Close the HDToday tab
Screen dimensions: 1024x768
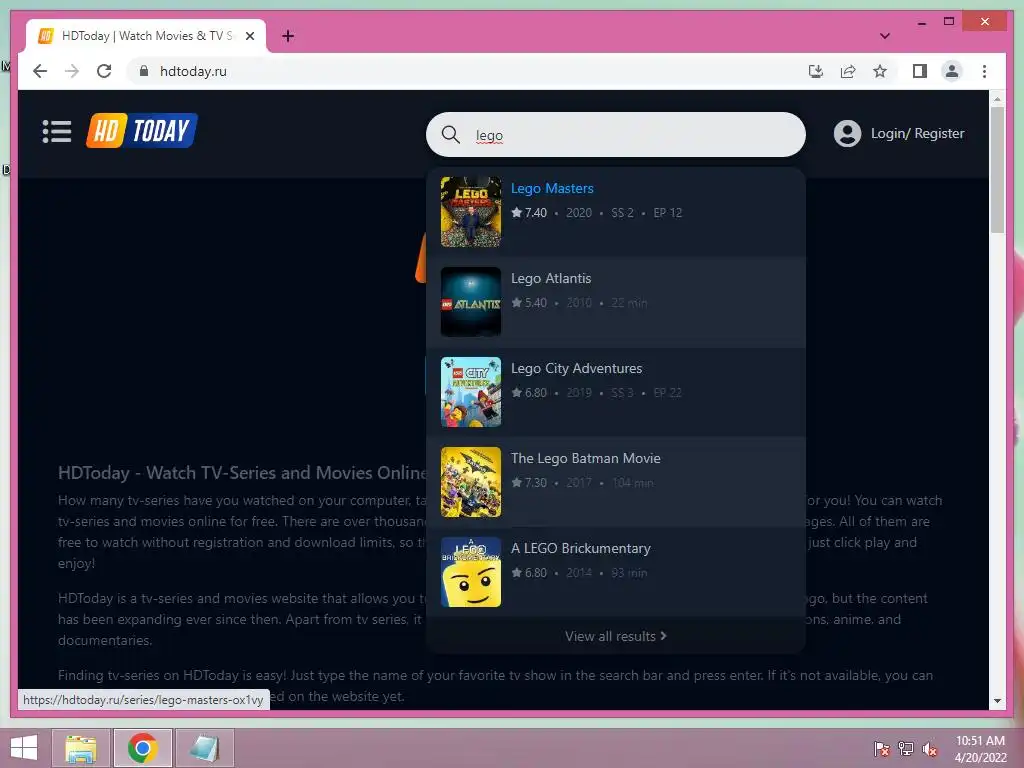[249, 36]
